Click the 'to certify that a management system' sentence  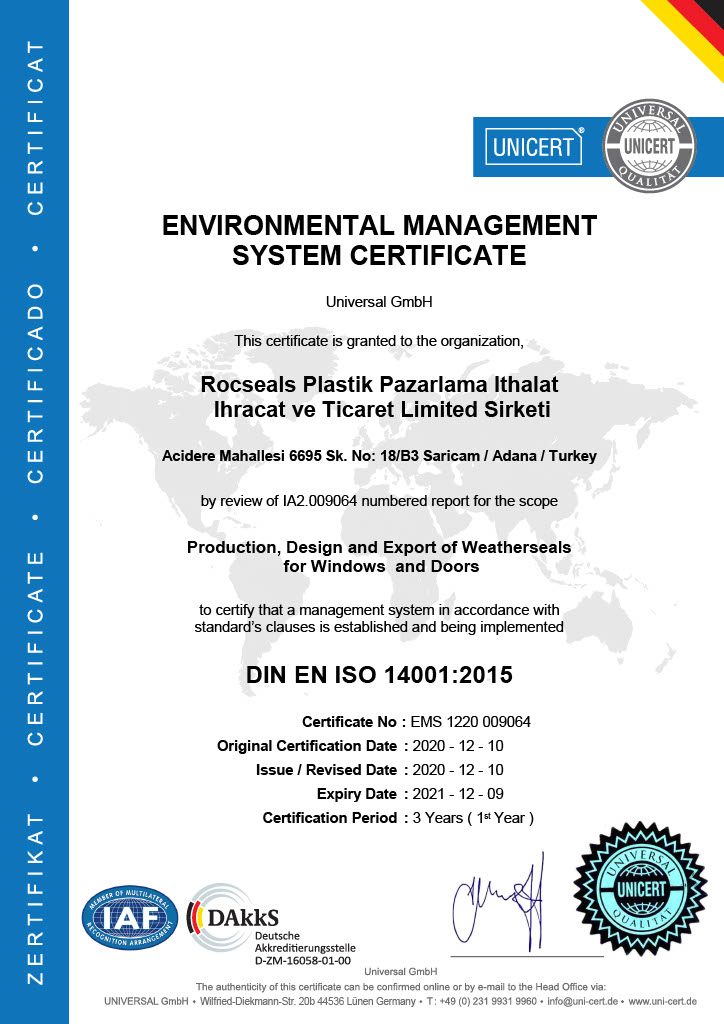click(x=379, y=618)
